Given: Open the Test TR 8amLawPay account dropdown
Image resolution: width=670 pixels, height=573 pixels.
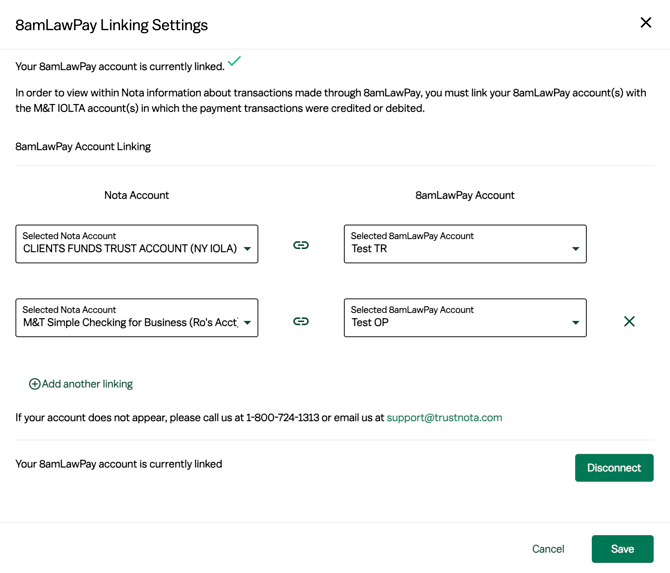Looking at the screenshot, I should coord(465,244).
